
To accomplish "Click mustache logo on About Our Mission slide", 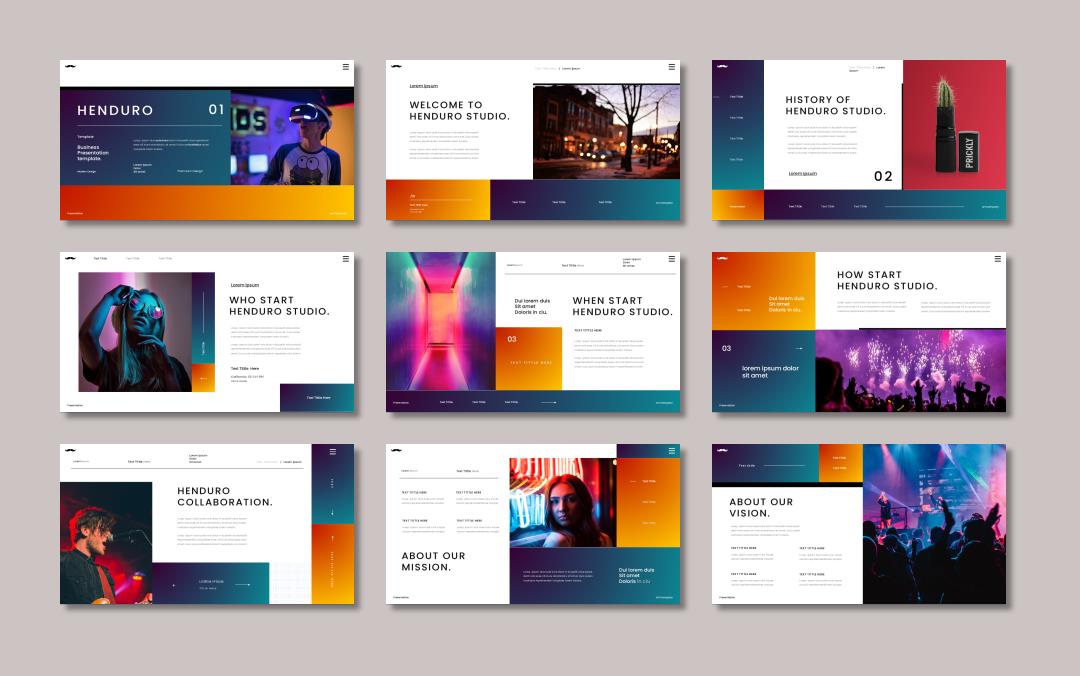I will click(396, 451).
